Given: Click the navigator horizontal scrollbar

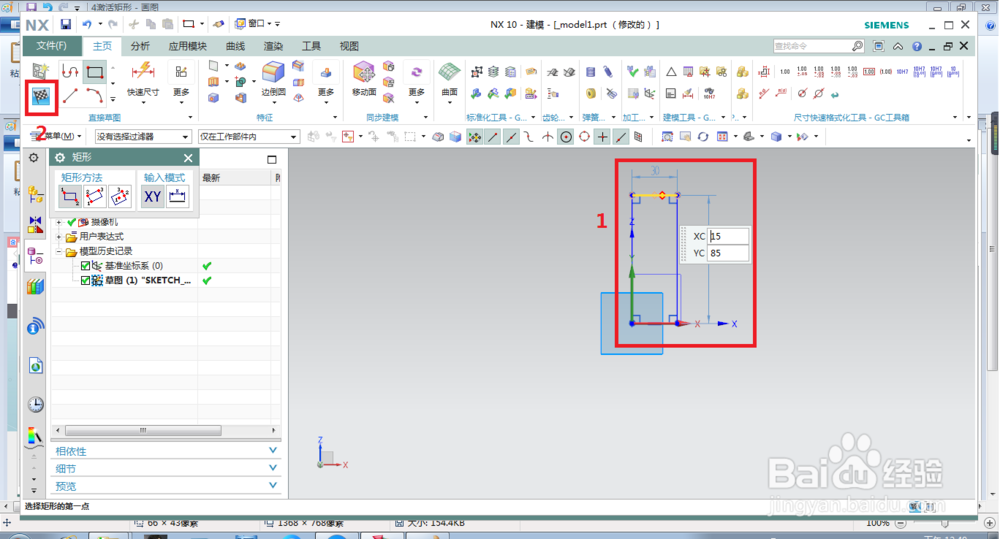Looking at the screenshot, I should coord(143,431).
